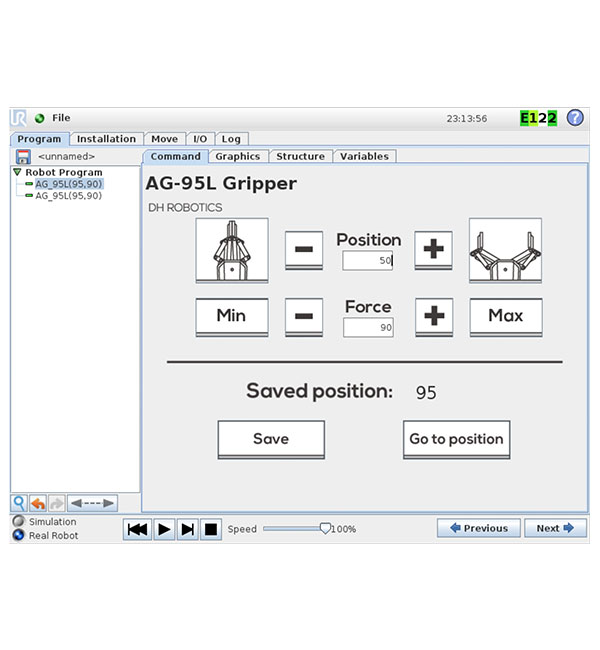The width and height of the screenshot is (600, 650).
Task: Select the Variables sub-tab
Action: pos(364,156)
